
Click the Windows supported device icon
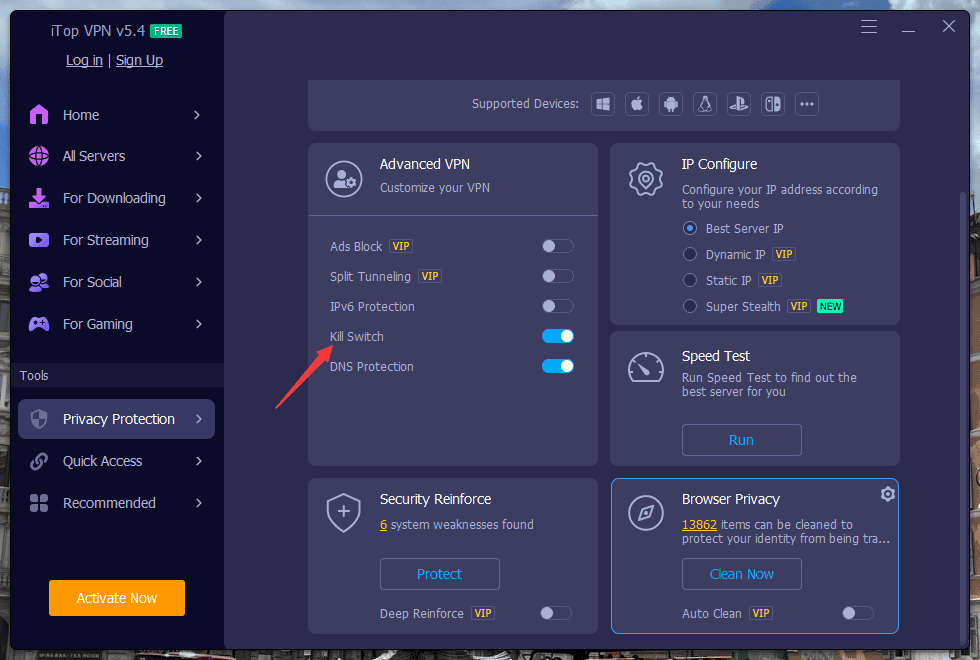coord(602,104)
